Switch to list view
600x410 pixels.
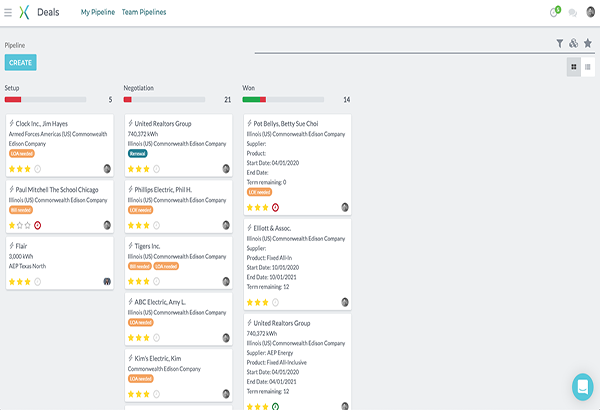pos(588,67)
